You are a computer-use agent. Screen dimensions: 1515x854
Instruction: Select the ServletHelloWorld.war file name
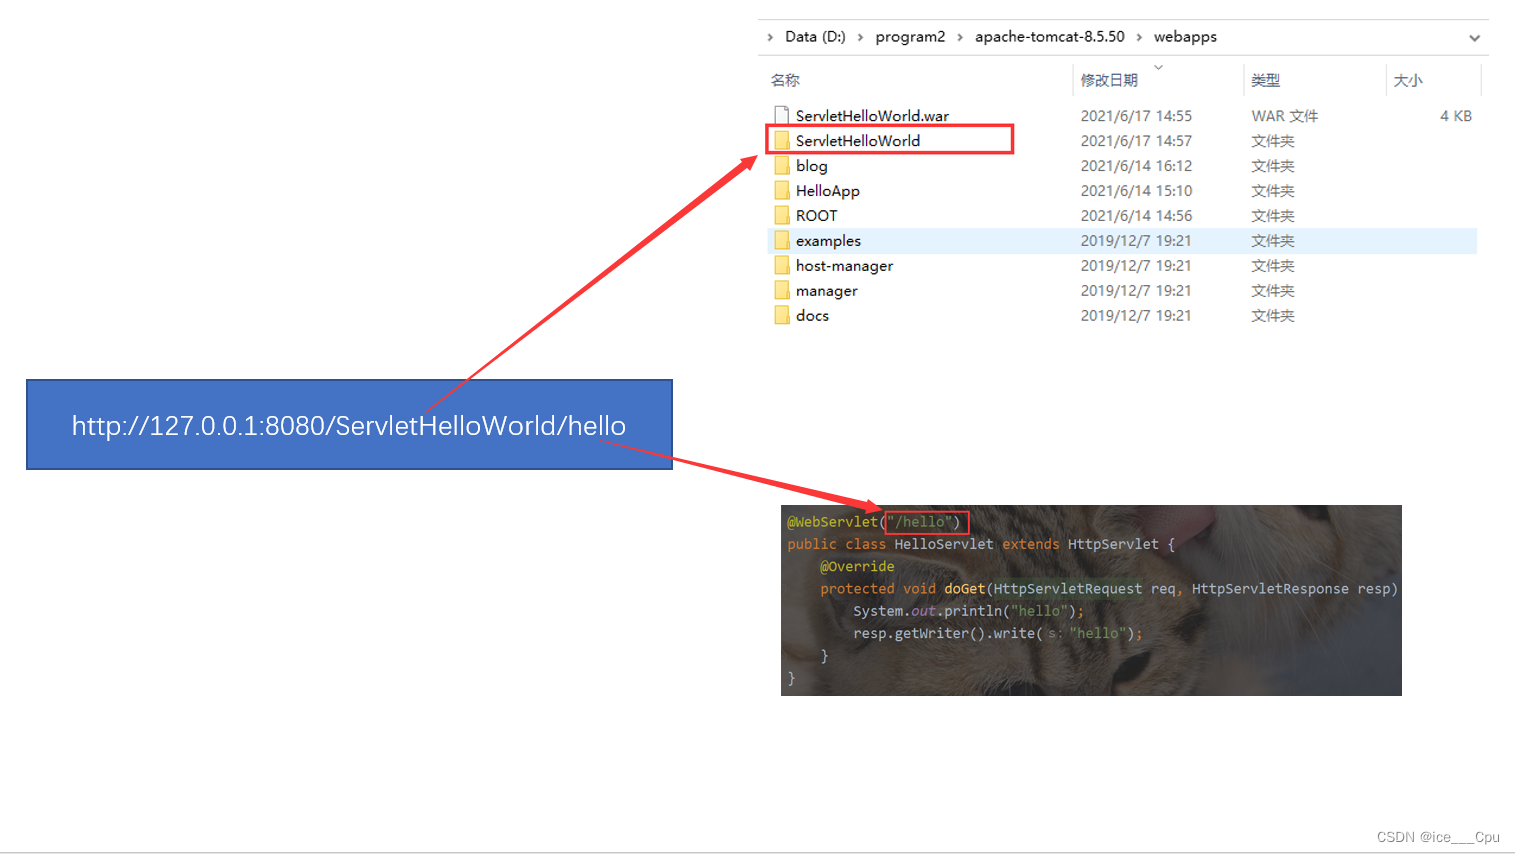click(872, 116)
